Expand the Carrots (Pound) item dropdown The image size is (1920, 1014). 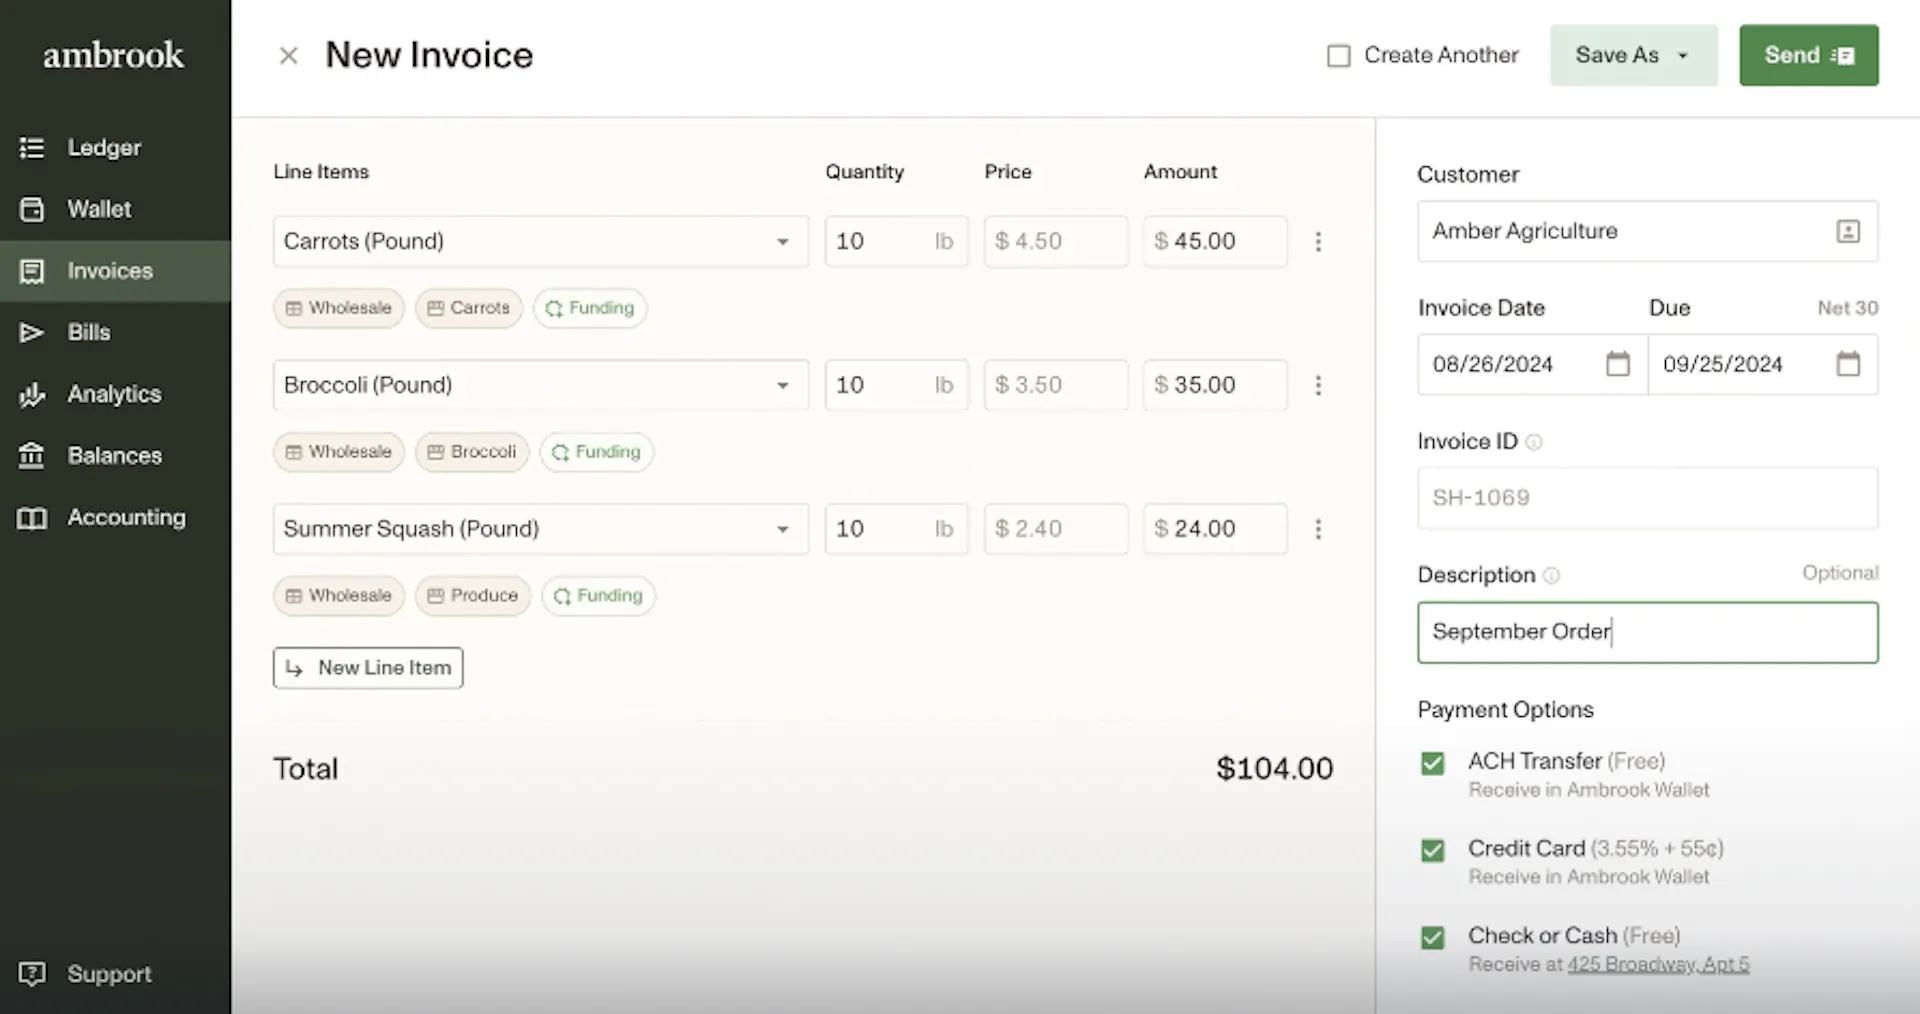tap(783, 242)
